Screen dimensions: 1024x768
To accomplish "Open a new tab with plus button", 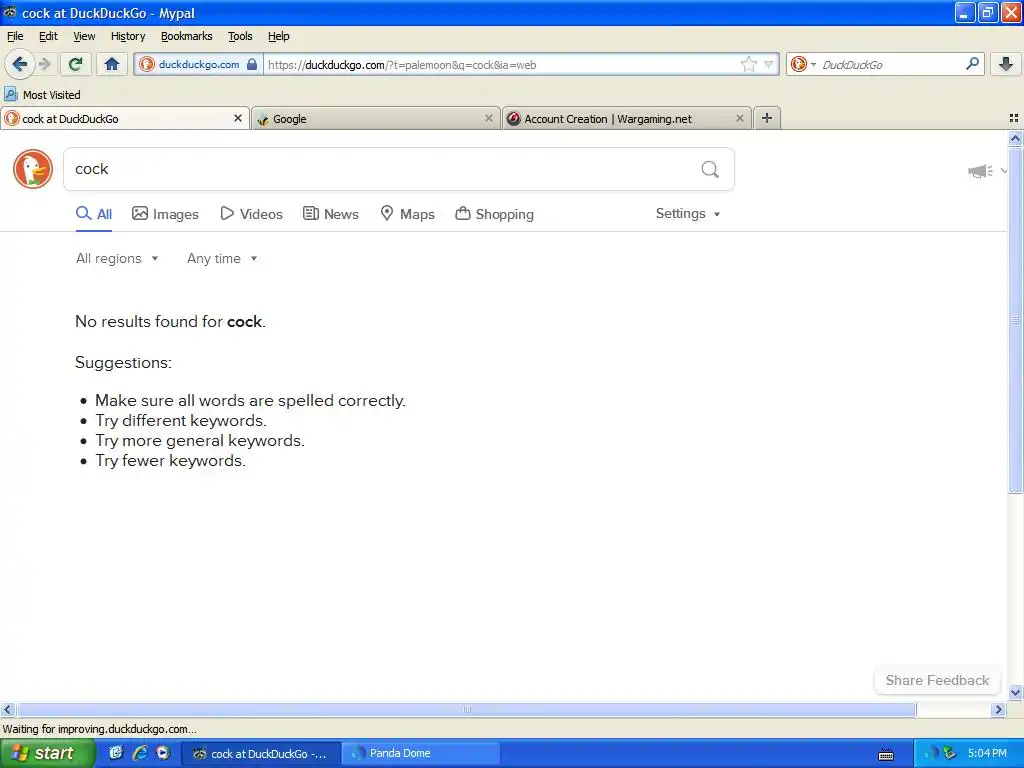I will click(767, 118).
